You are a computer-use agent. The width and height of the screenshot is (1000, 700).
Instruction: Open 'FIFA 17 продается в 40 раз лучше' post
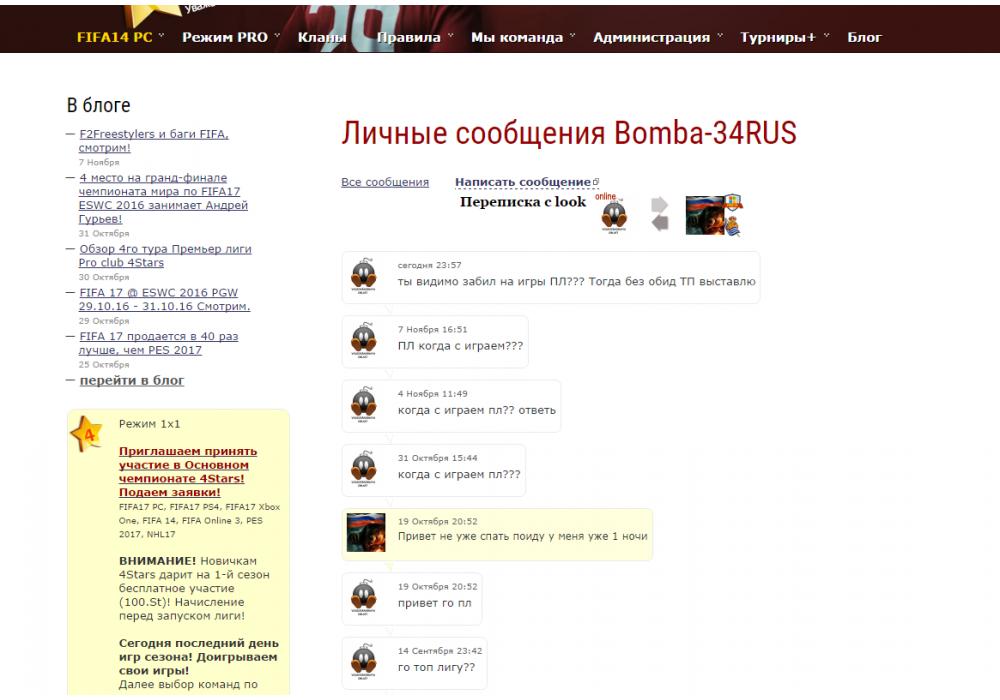158,343
